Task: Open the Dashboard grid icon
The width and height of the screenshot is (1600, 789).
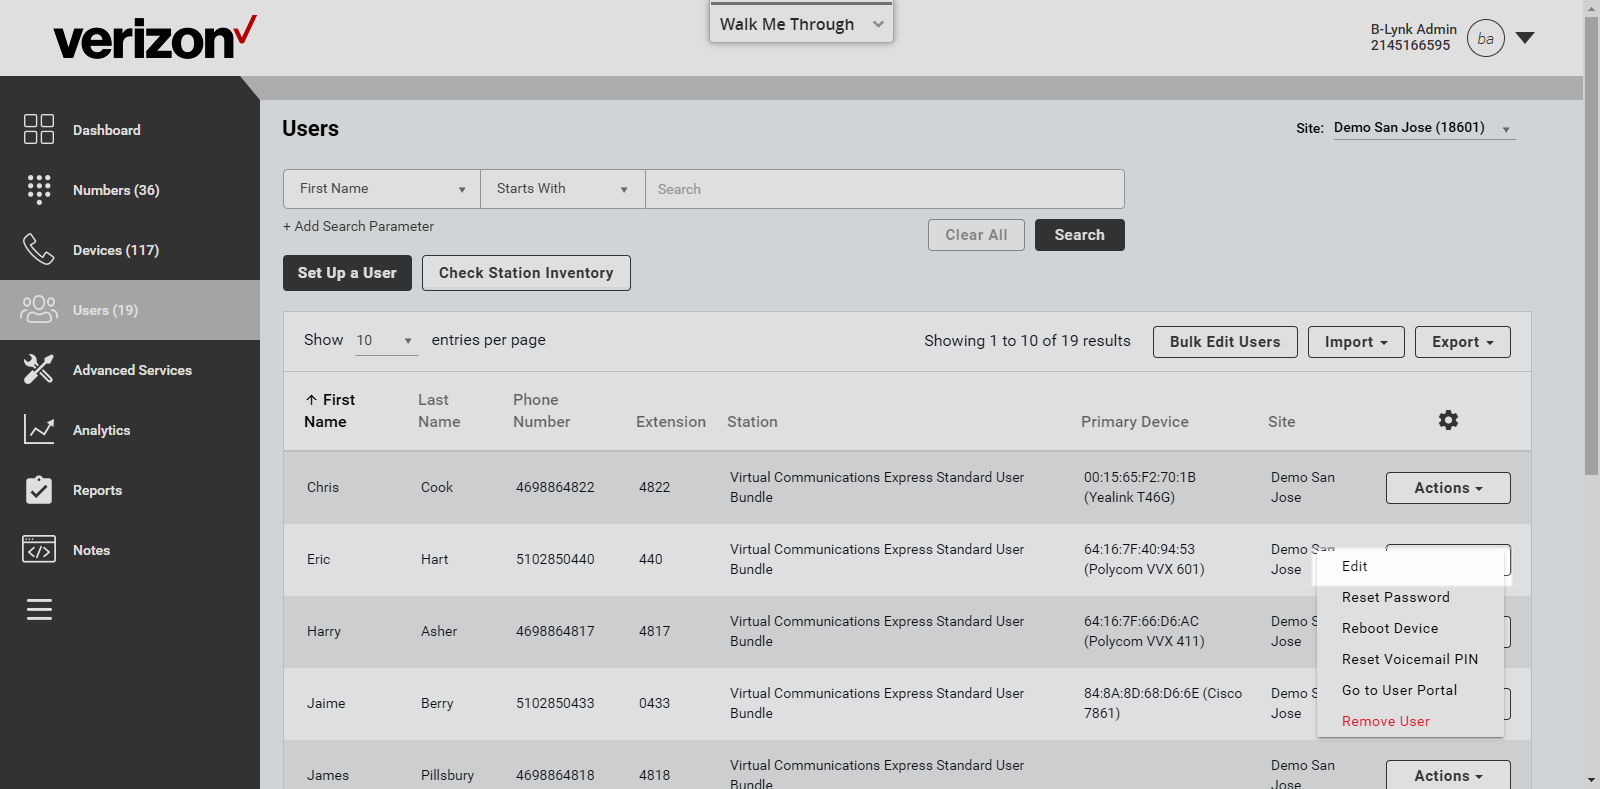Action: click(39, 129)
